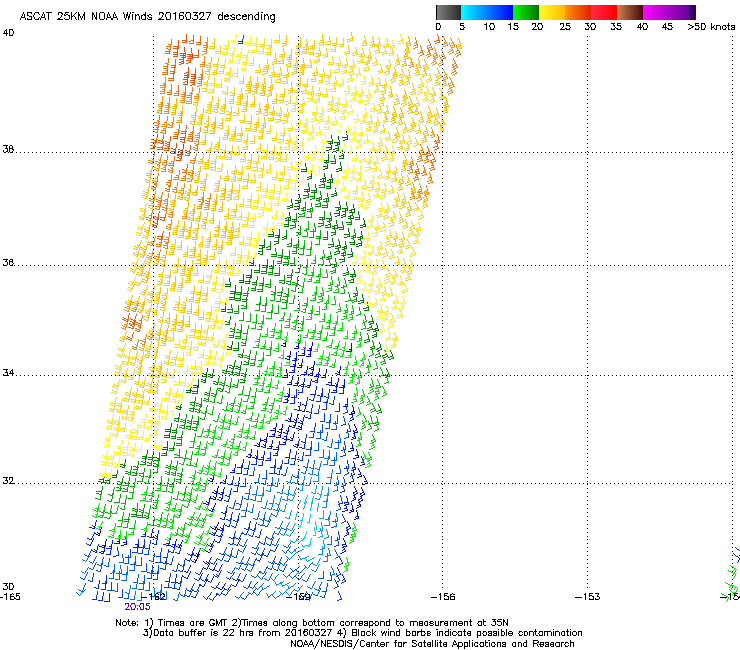This screenshot has width=740, height=650.
Task: Click legend tick label '10'
Action: click(x=489, y=27)
